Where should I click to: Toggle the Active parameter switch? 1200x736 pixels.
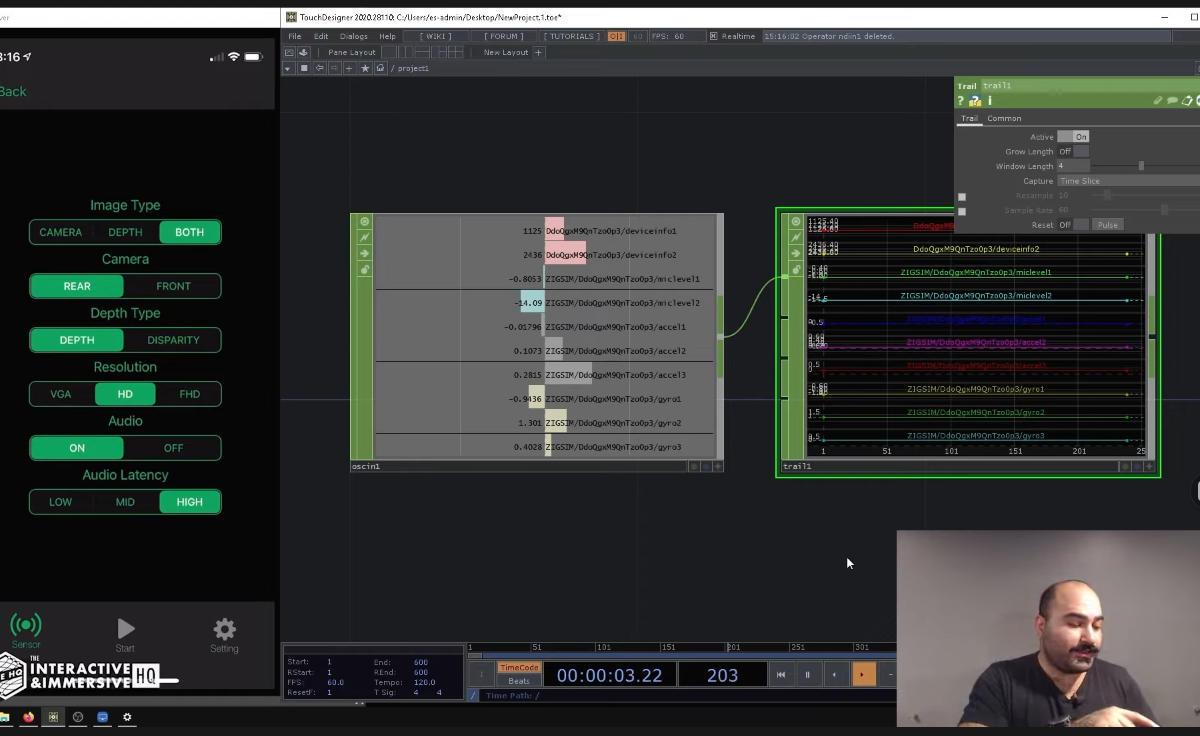pos(1073,137)
